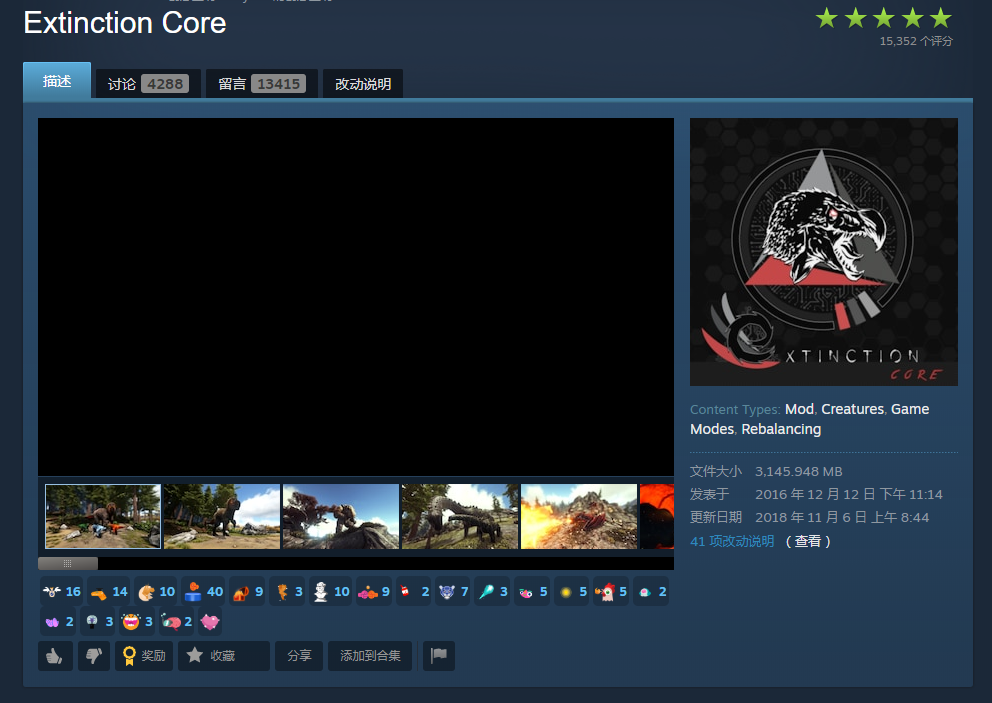Click the award badge showing 40
The width and height of the screenshot is (992, 703).
[204, 591]
